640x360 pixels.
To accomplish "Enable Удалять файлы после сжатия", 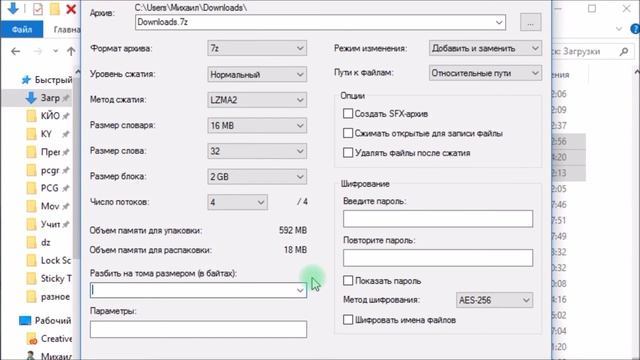I will (348, 153).
